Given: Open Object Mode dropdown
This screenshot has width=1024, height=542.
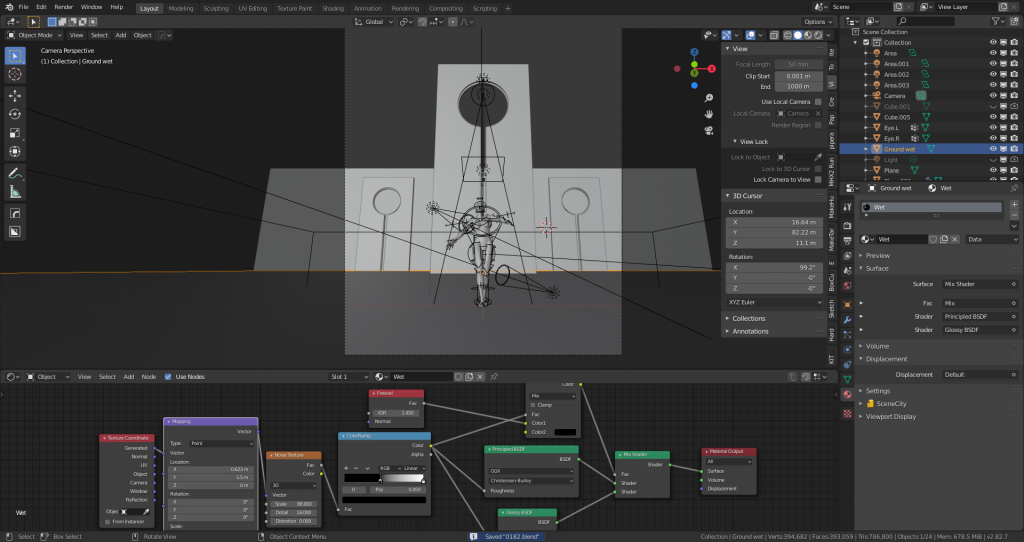Looking at the screenshot, I should tap(35, 35).
